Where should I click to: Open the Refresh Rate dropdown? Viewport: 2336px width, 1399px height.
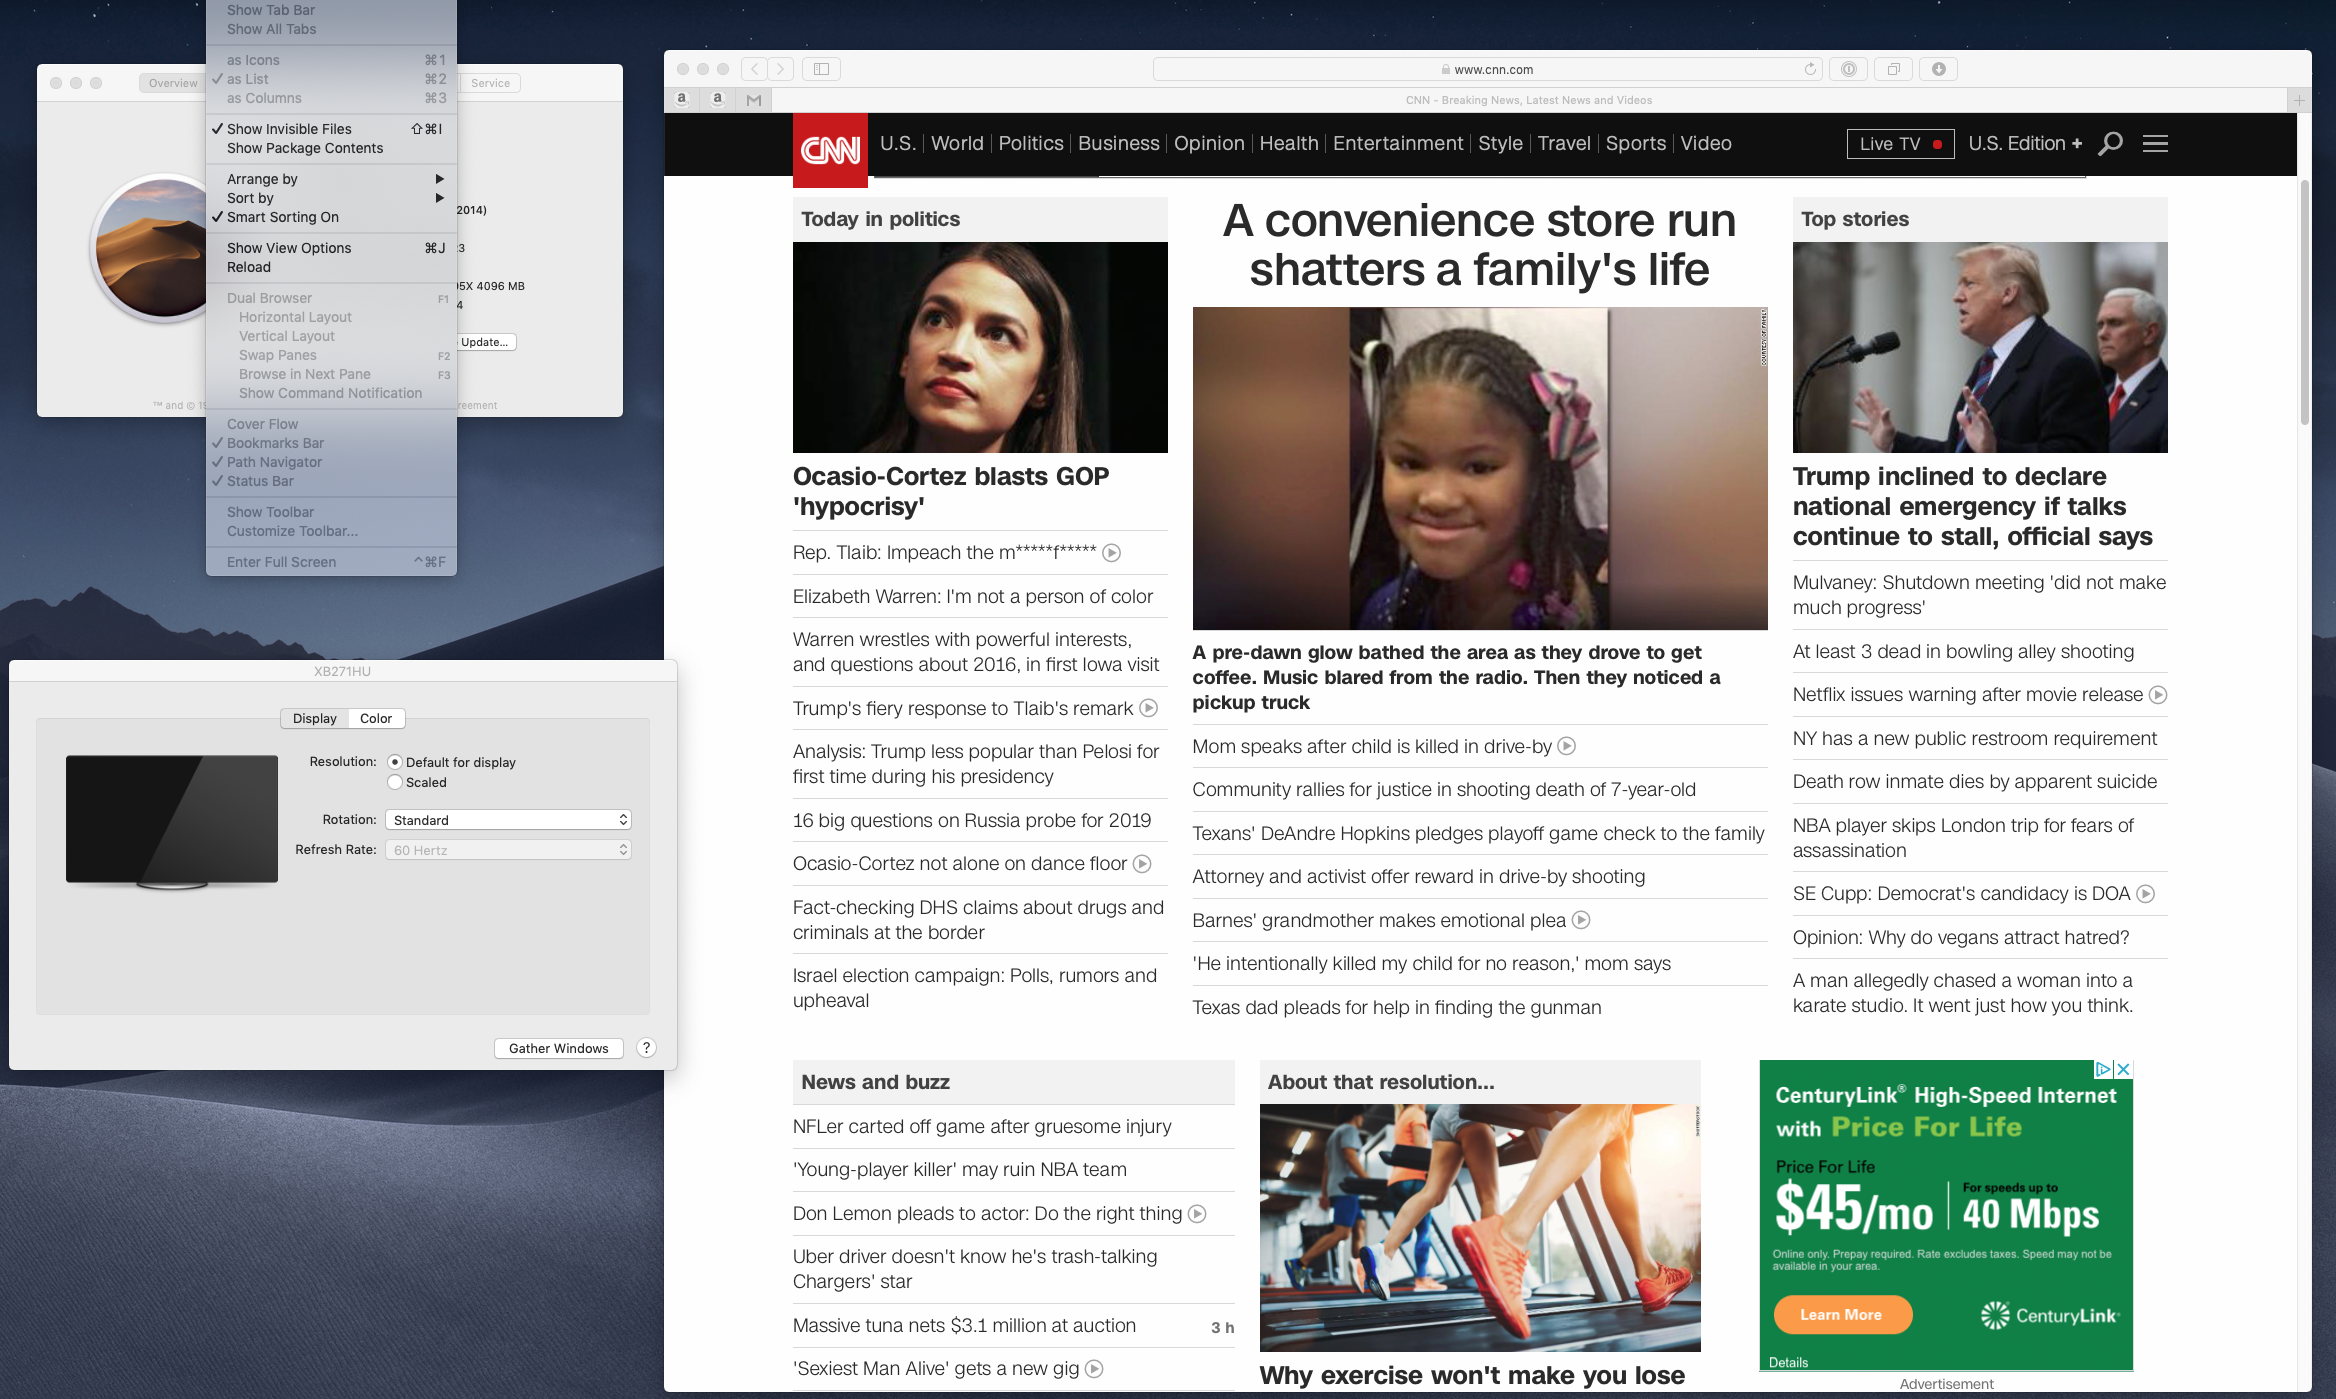tap(508, 850)
